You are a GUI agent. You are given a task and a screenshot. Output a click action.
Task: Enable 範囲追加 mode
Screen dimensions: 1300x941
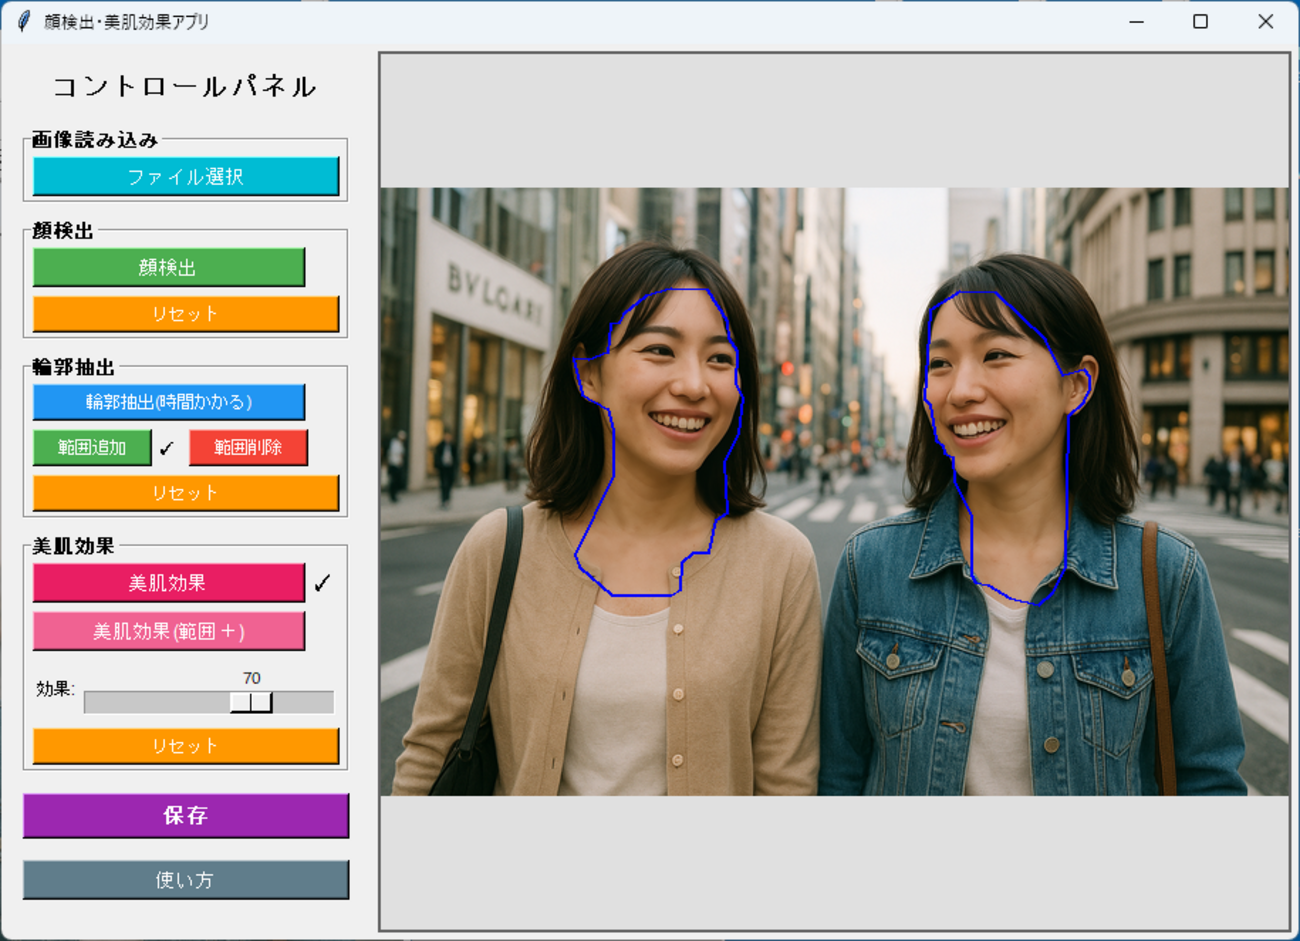click(92, 447)
